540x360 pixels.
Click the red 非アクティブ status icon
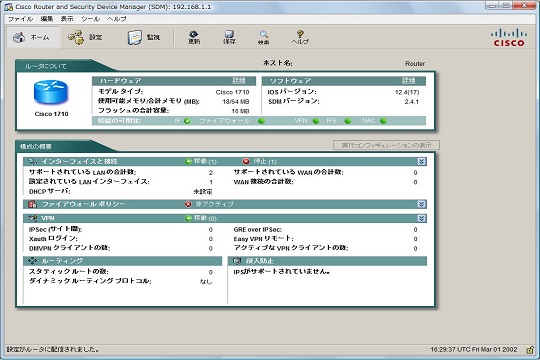click(x=188, y=204)
